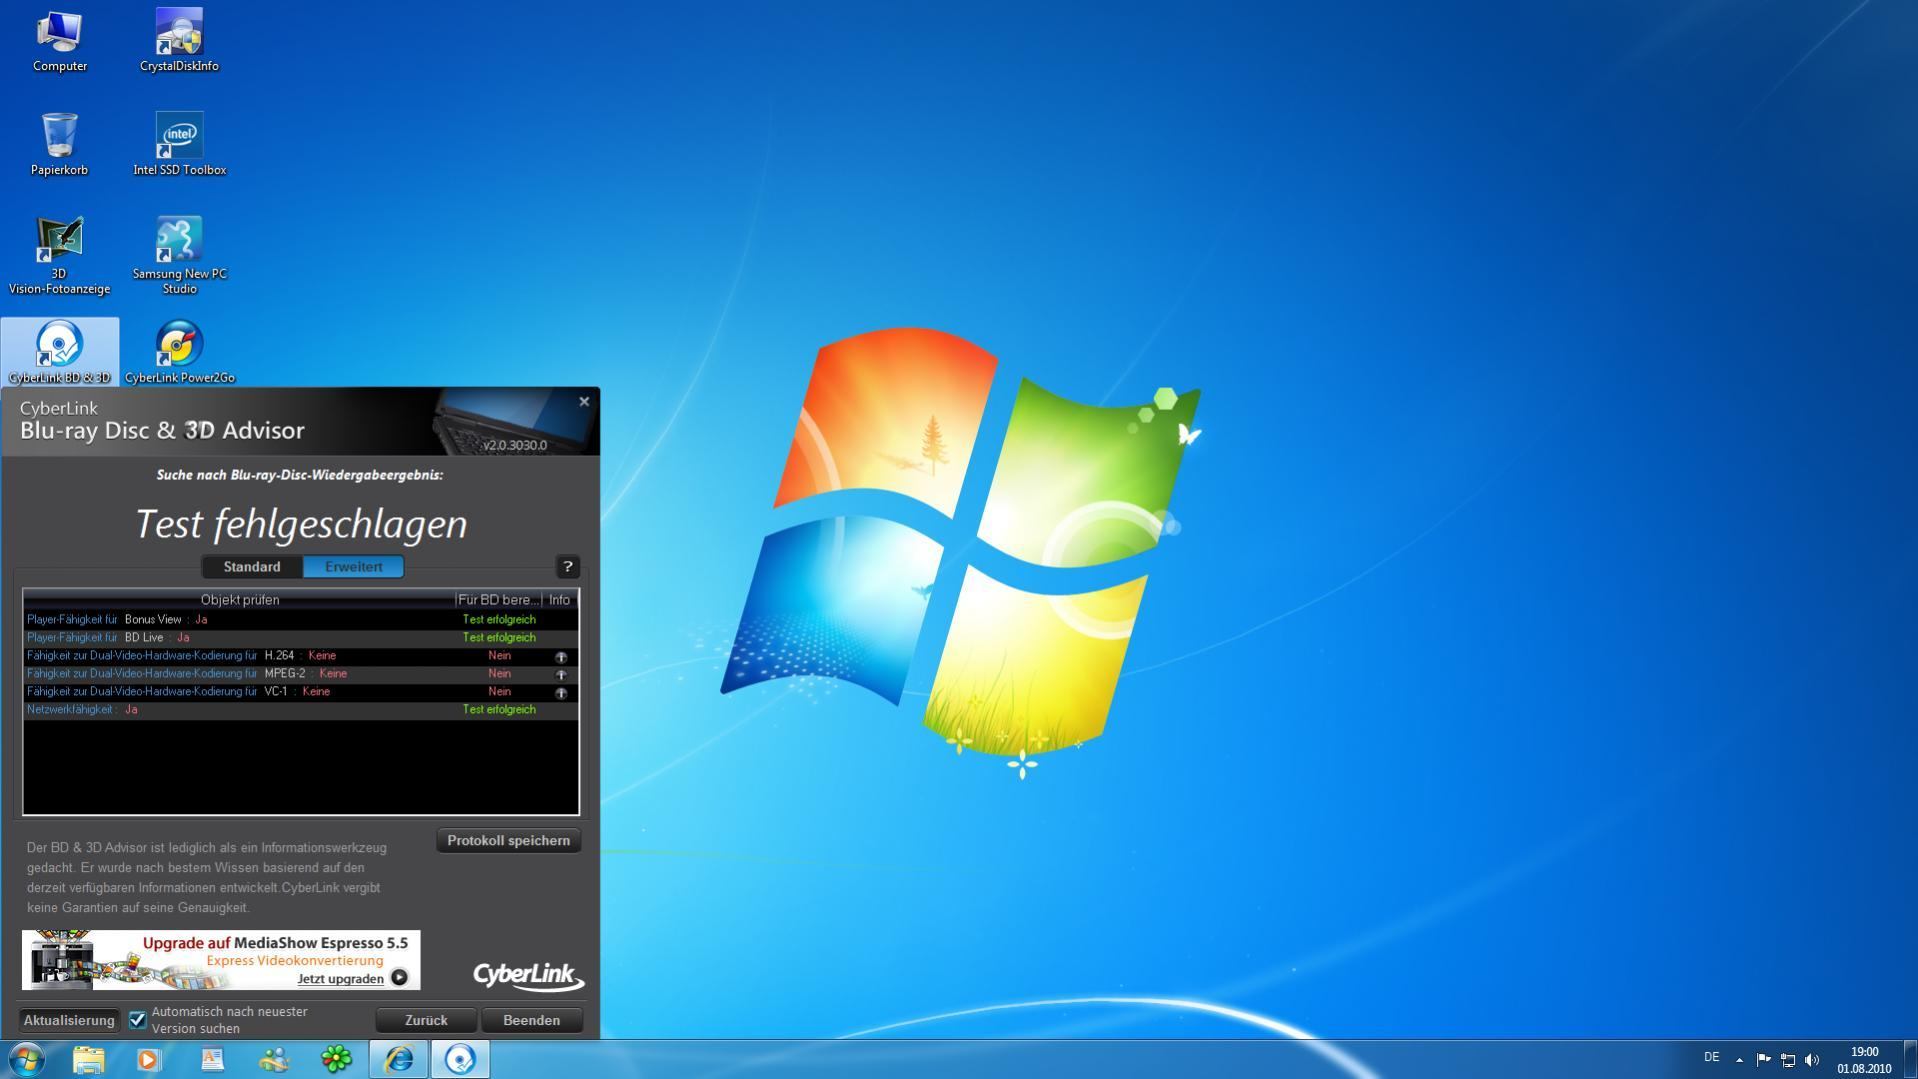Click the Info column header
Screen dimensions: 1918x1079
pyautogui.click(x=560, y=600)
